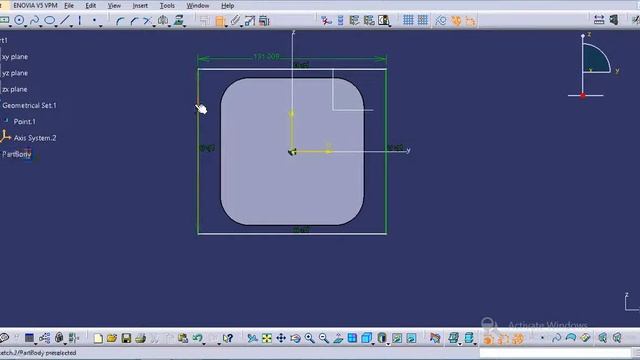Click the What's This help icon
640x360 pixels.
(228, 338)
